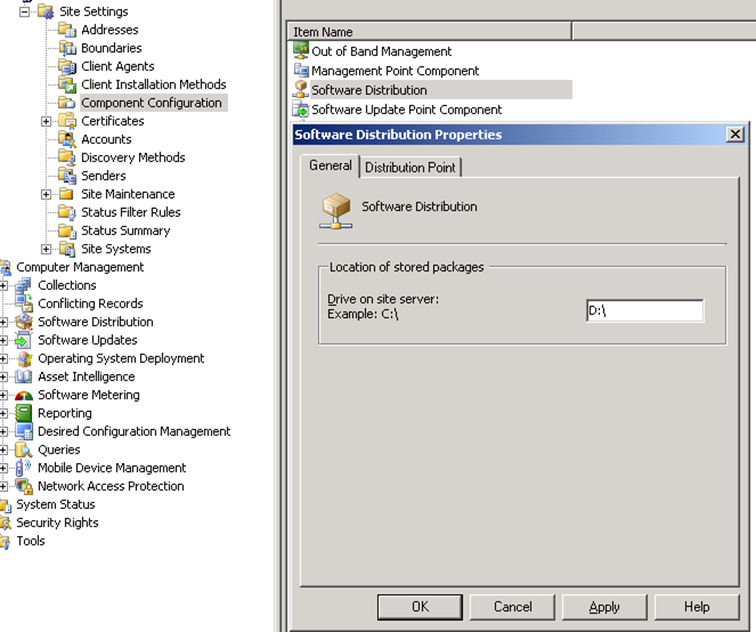The height and width of the screenshot is (632, 756).
Task: Click the Site Settings folder icon
Action: pos(46,11)
